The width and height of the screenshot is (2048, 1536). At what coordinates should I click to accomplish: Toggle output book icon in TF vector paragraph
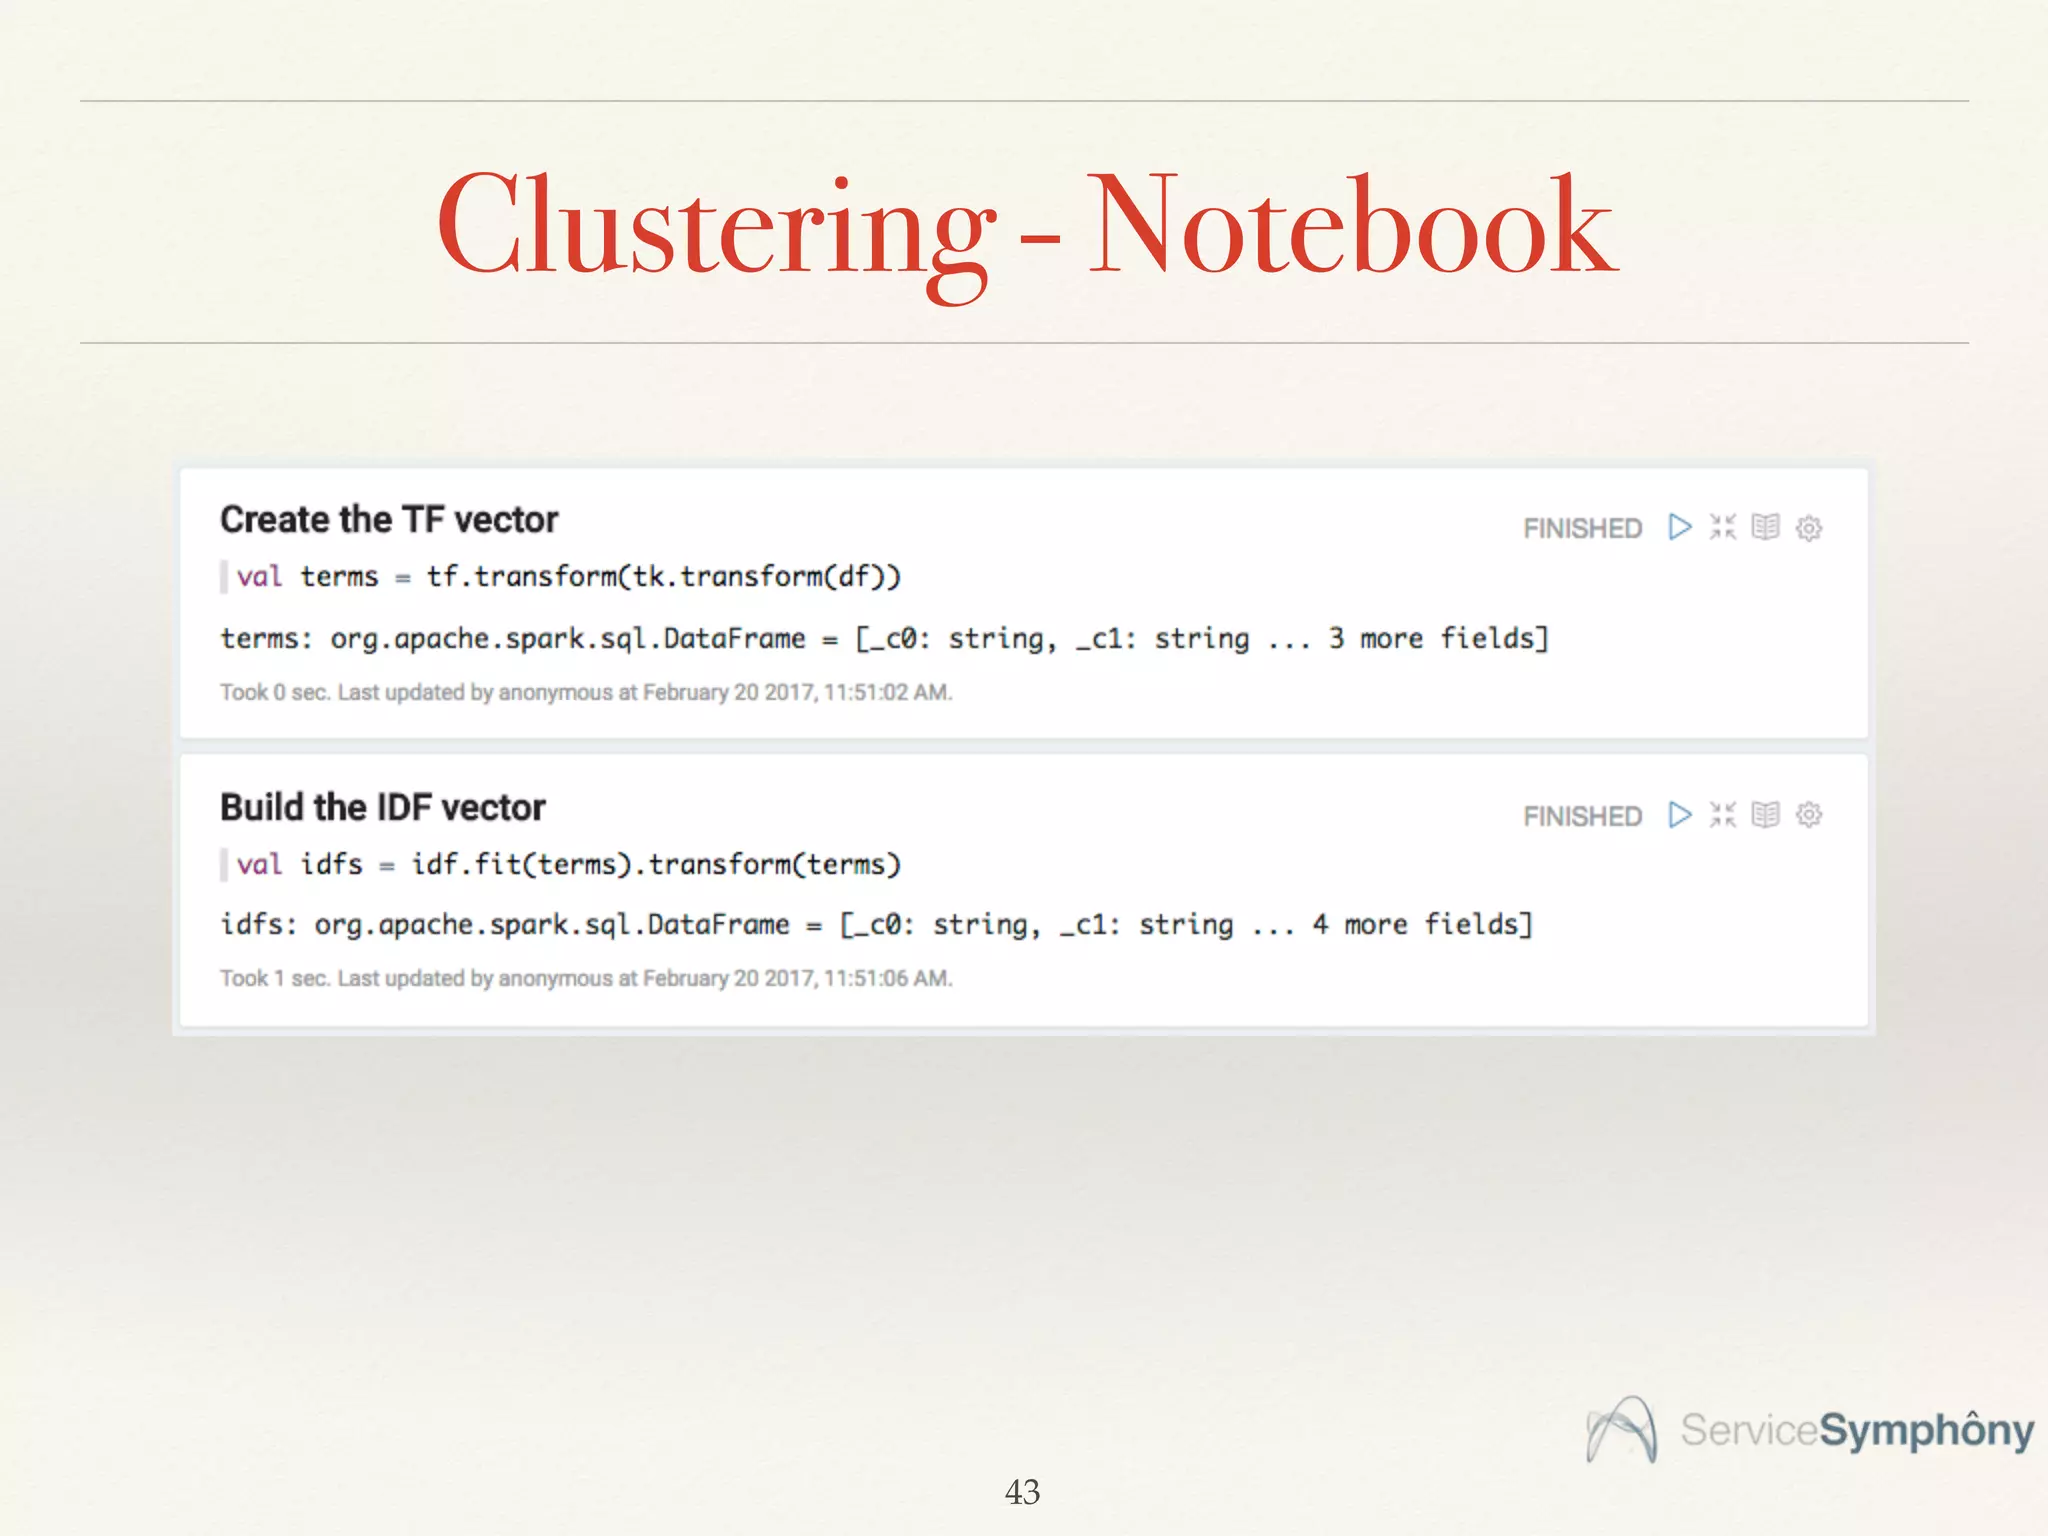pyautogui.click(x=1765, y=527)
